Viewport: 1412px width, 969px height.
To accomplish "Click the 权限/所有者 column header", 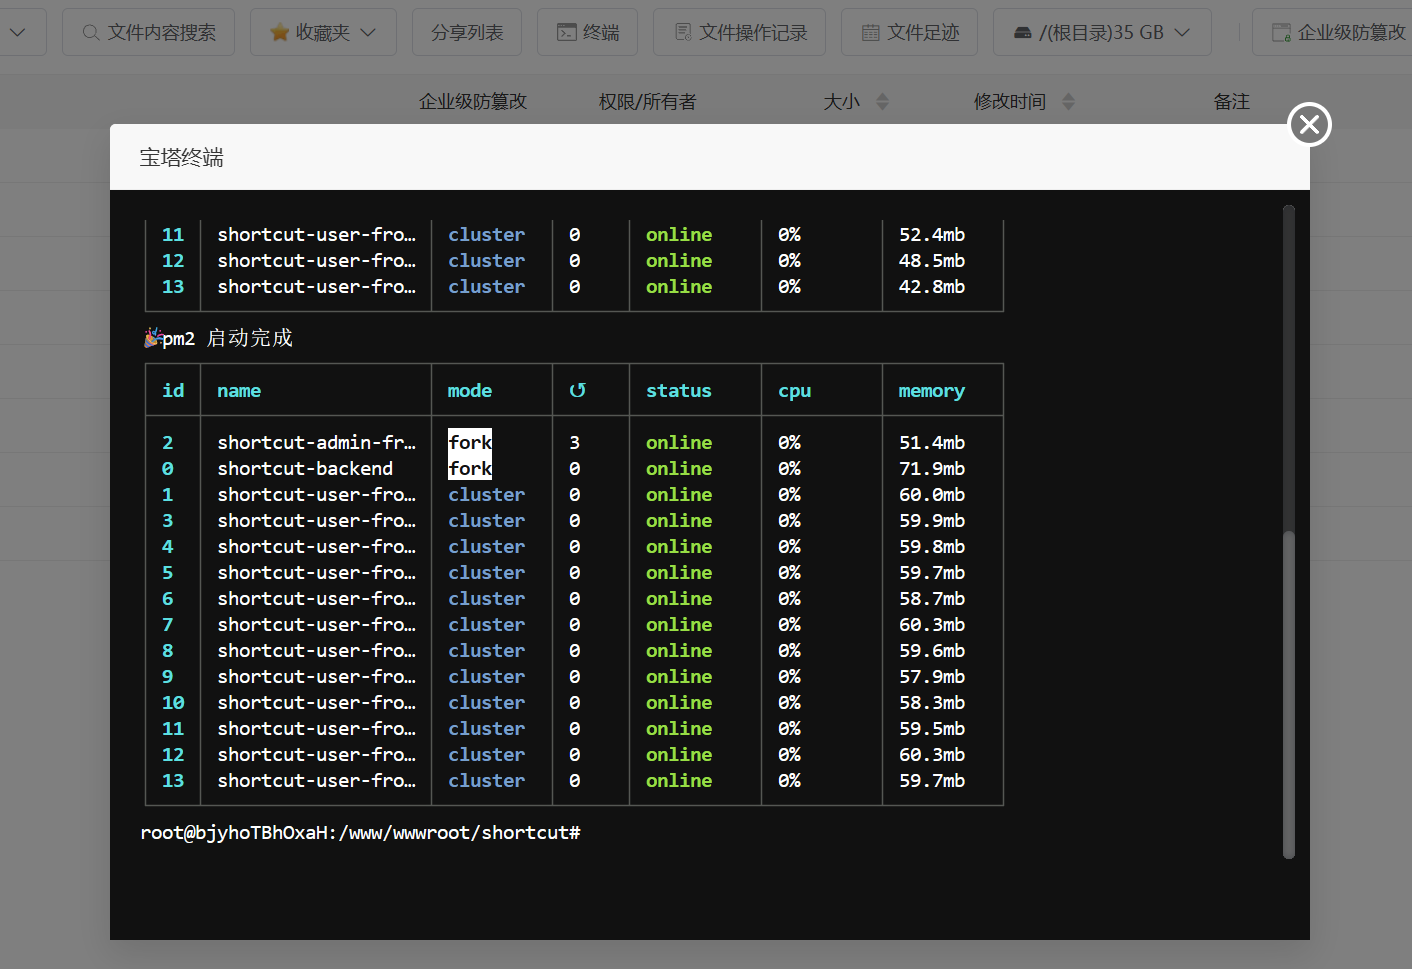I will 647,101.
